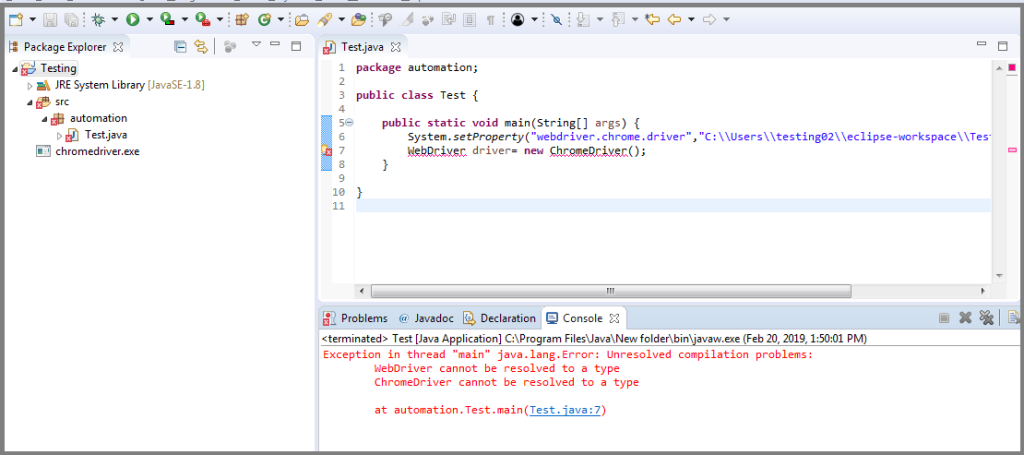Open the Test.java:7 stack trace link
Image resolution: width=1024 pixels, height=455 pixels.
click(567, 410)
